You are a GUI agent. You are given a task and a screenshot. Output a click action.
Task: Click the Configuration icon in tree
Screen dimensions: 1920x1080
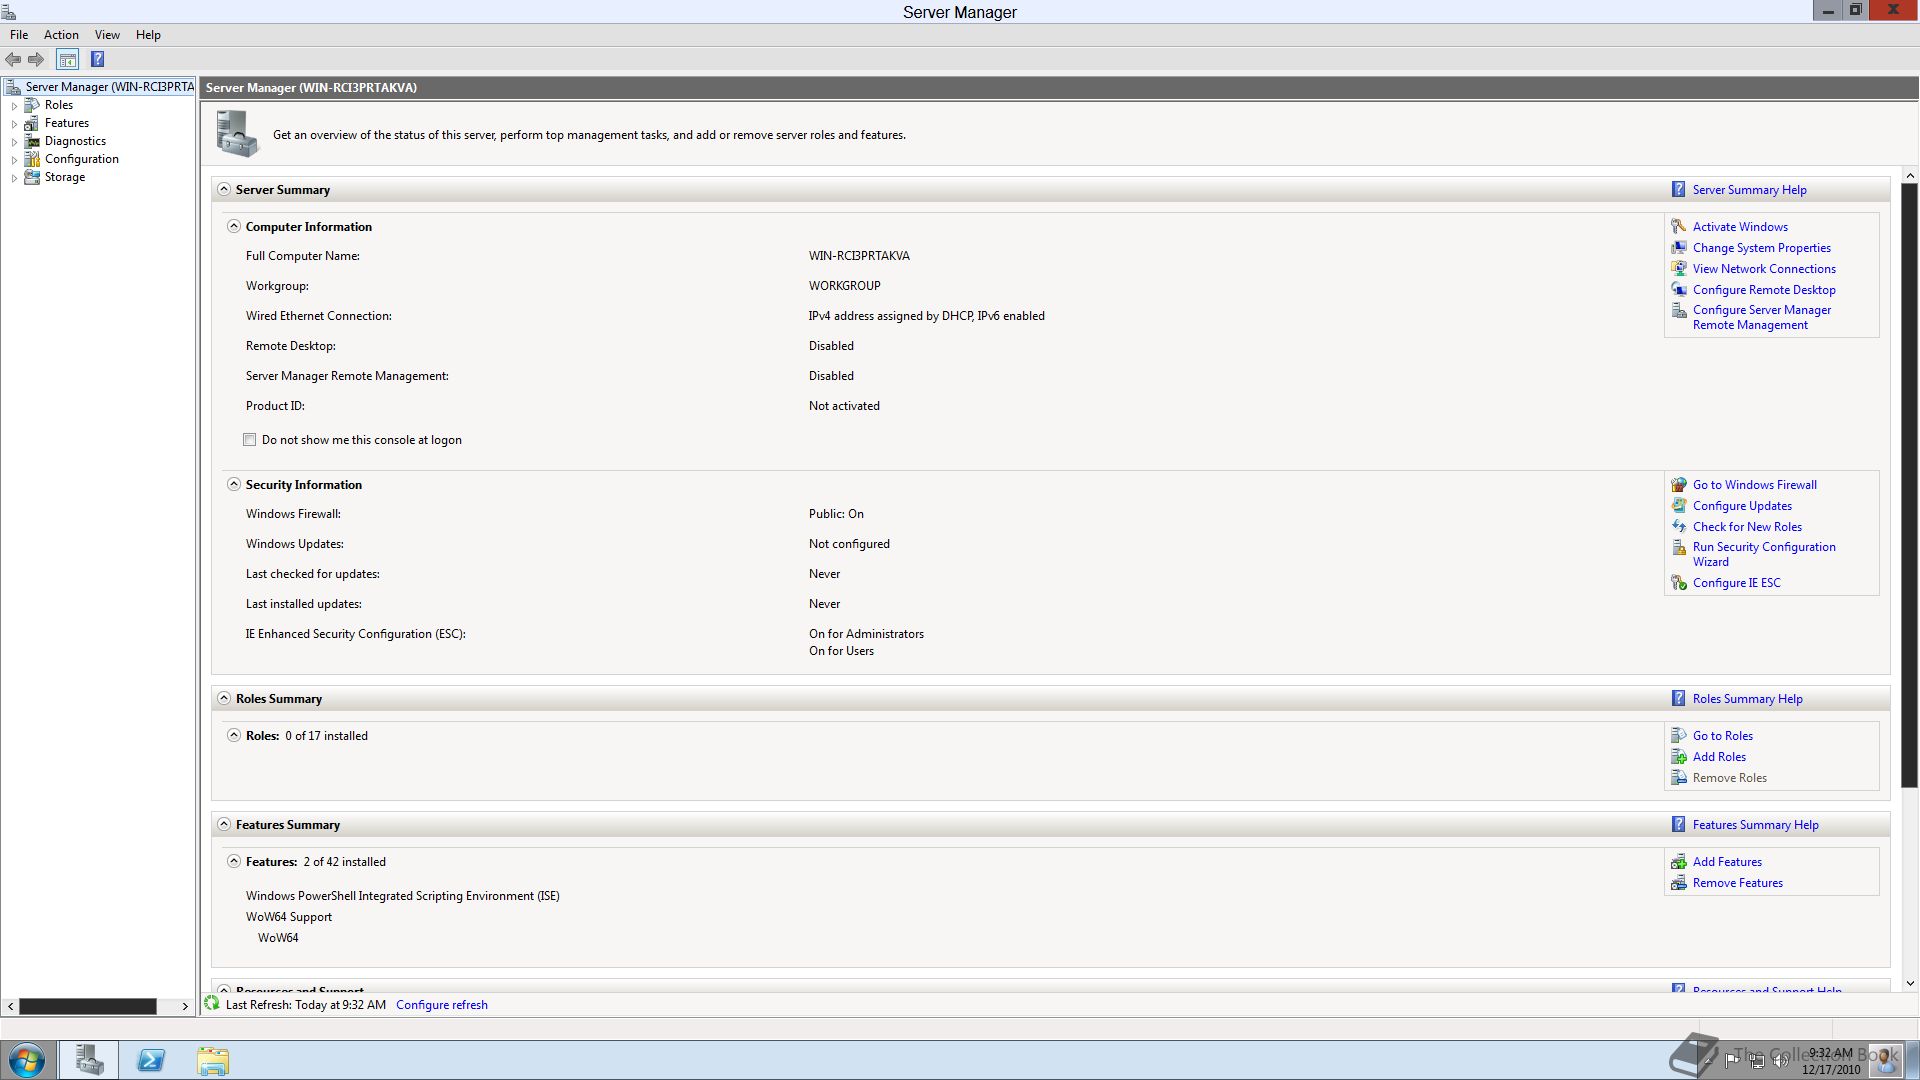[32, 159]
